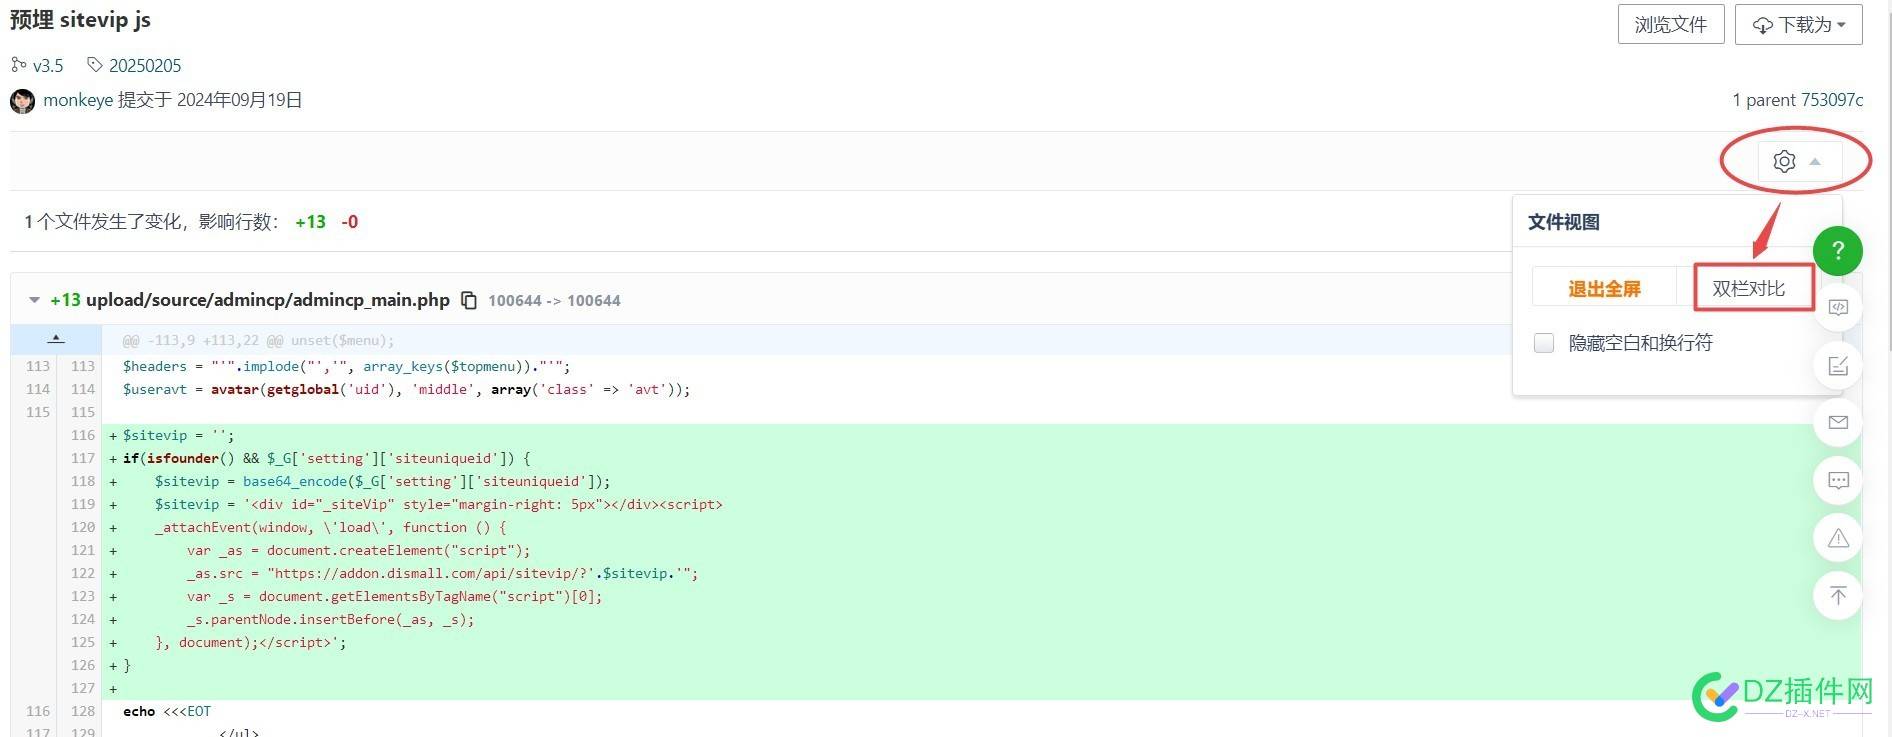Click the echo <<<EOT code line
The image size is (1892, 737).
(167, 711)
